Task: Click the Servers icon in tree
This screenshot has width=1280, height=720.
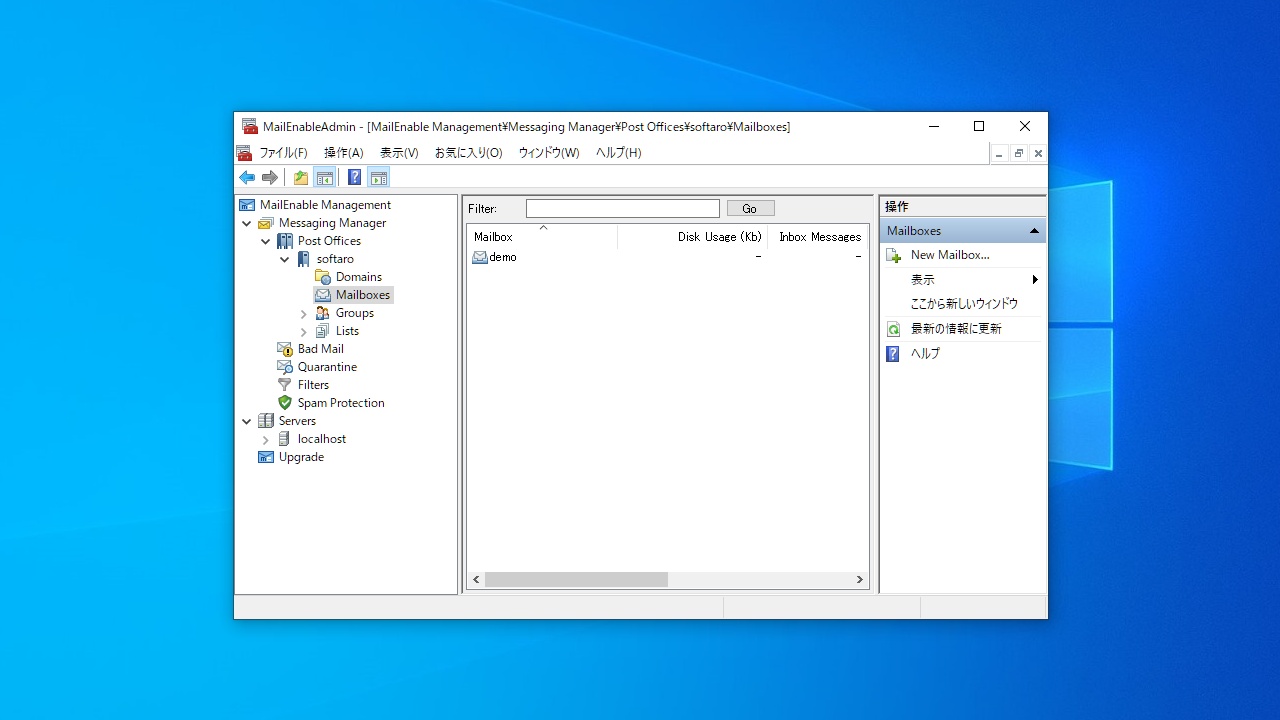Action: point(266,421)
